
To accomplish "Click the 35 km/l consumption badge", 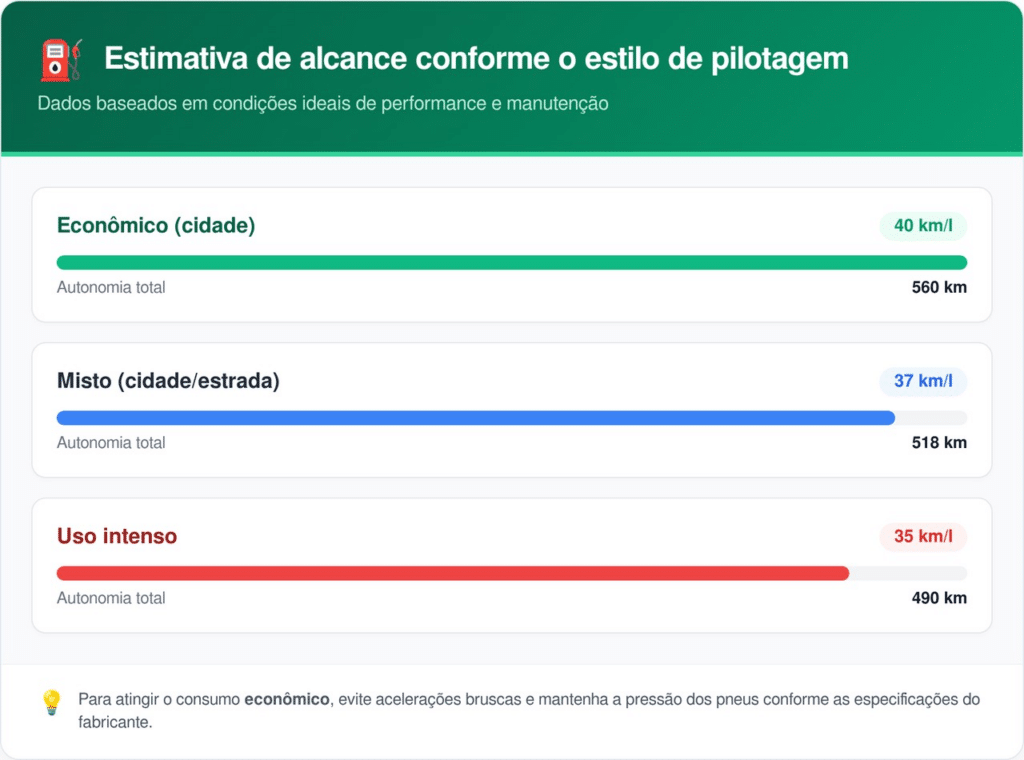I will (x=923, y=536).
